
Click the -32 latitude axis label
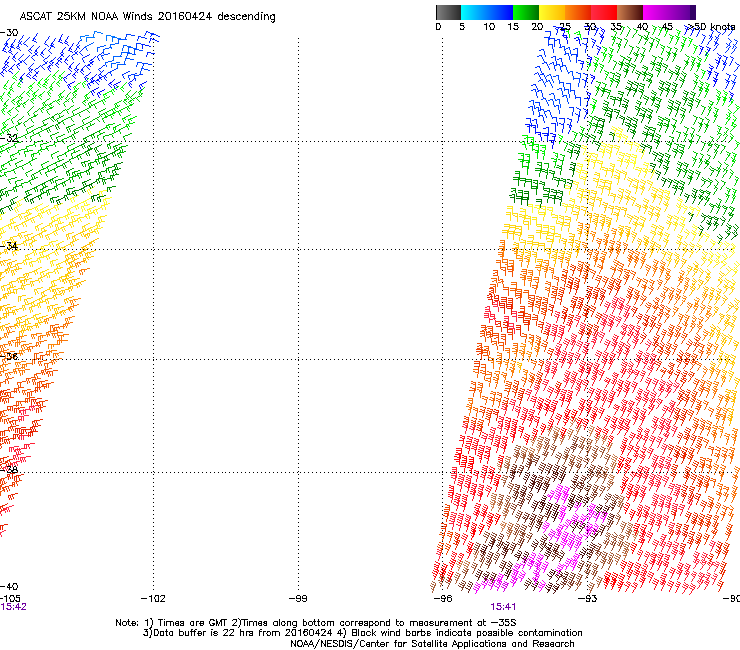point(9,138)
